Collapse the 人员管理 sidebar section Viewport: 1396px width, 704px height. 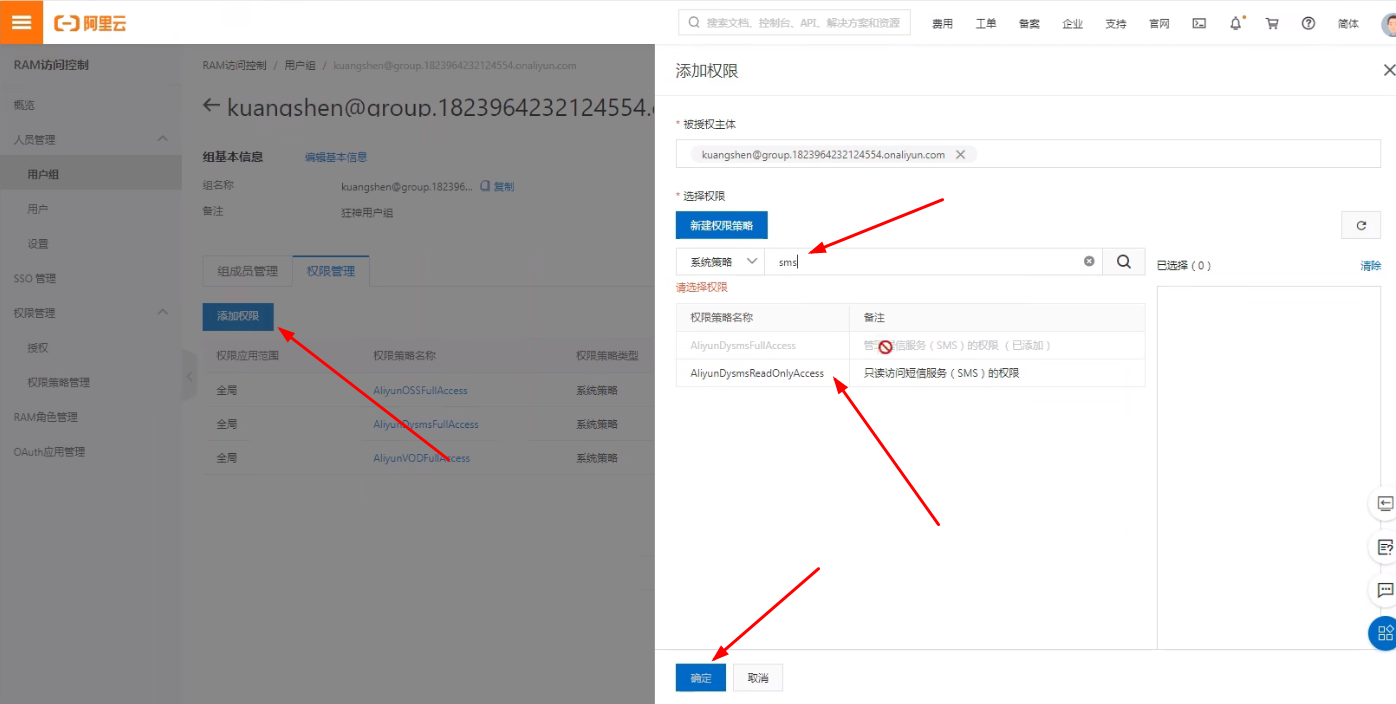[x=163, y=139]
